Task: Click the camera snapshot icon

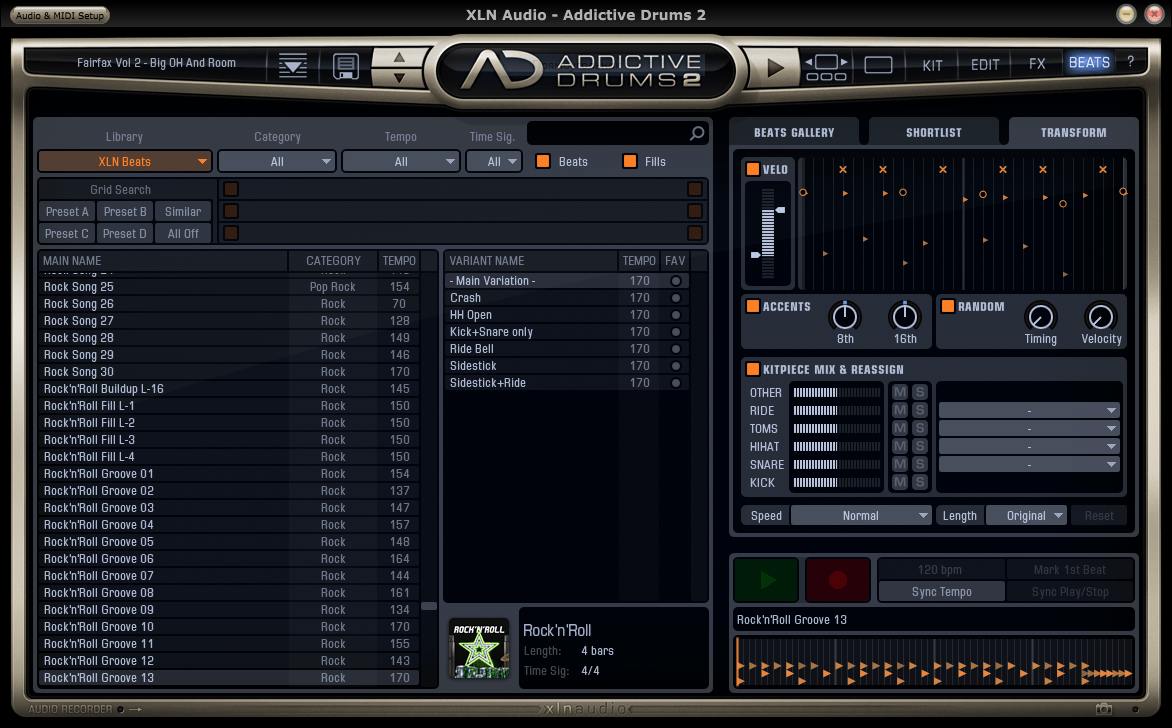Action: pyautogui.click(x=1103, y=709)
